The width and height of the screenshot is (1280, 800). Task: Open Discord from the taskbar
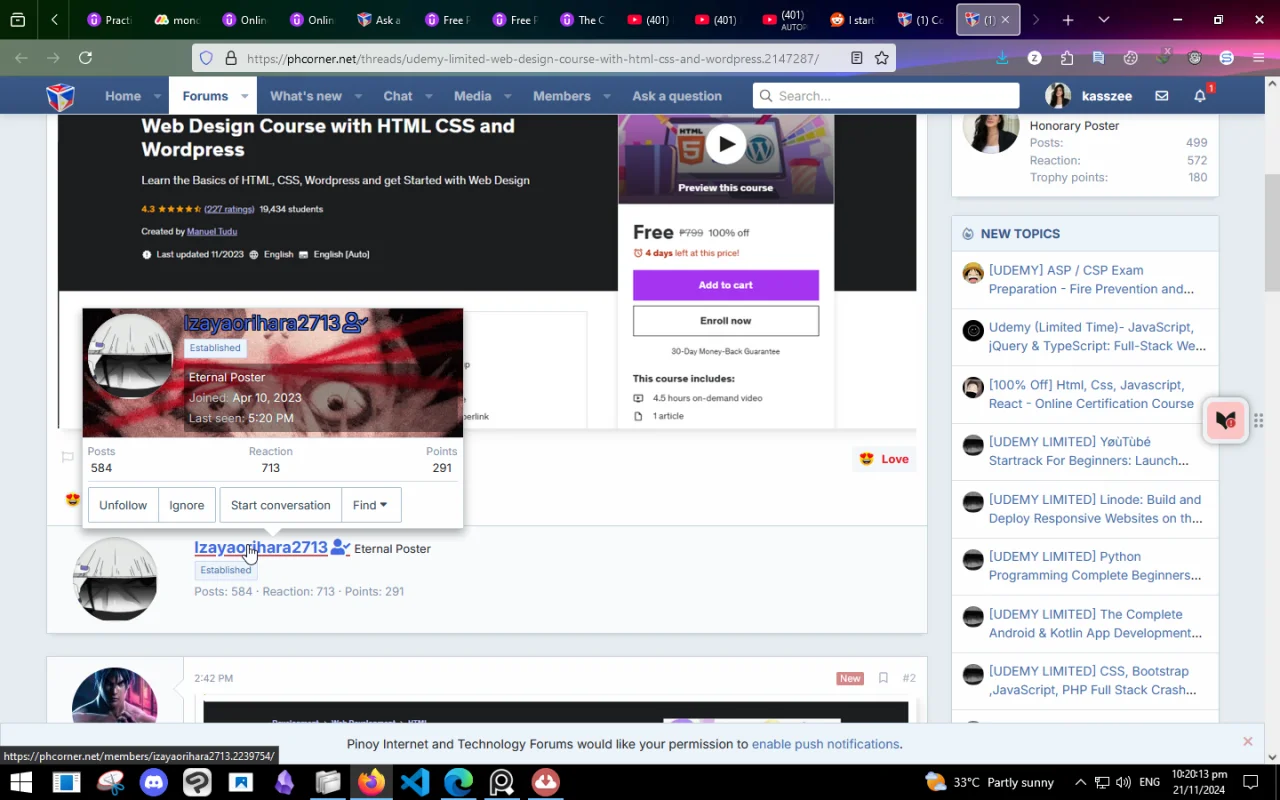(x=154, y=782)
